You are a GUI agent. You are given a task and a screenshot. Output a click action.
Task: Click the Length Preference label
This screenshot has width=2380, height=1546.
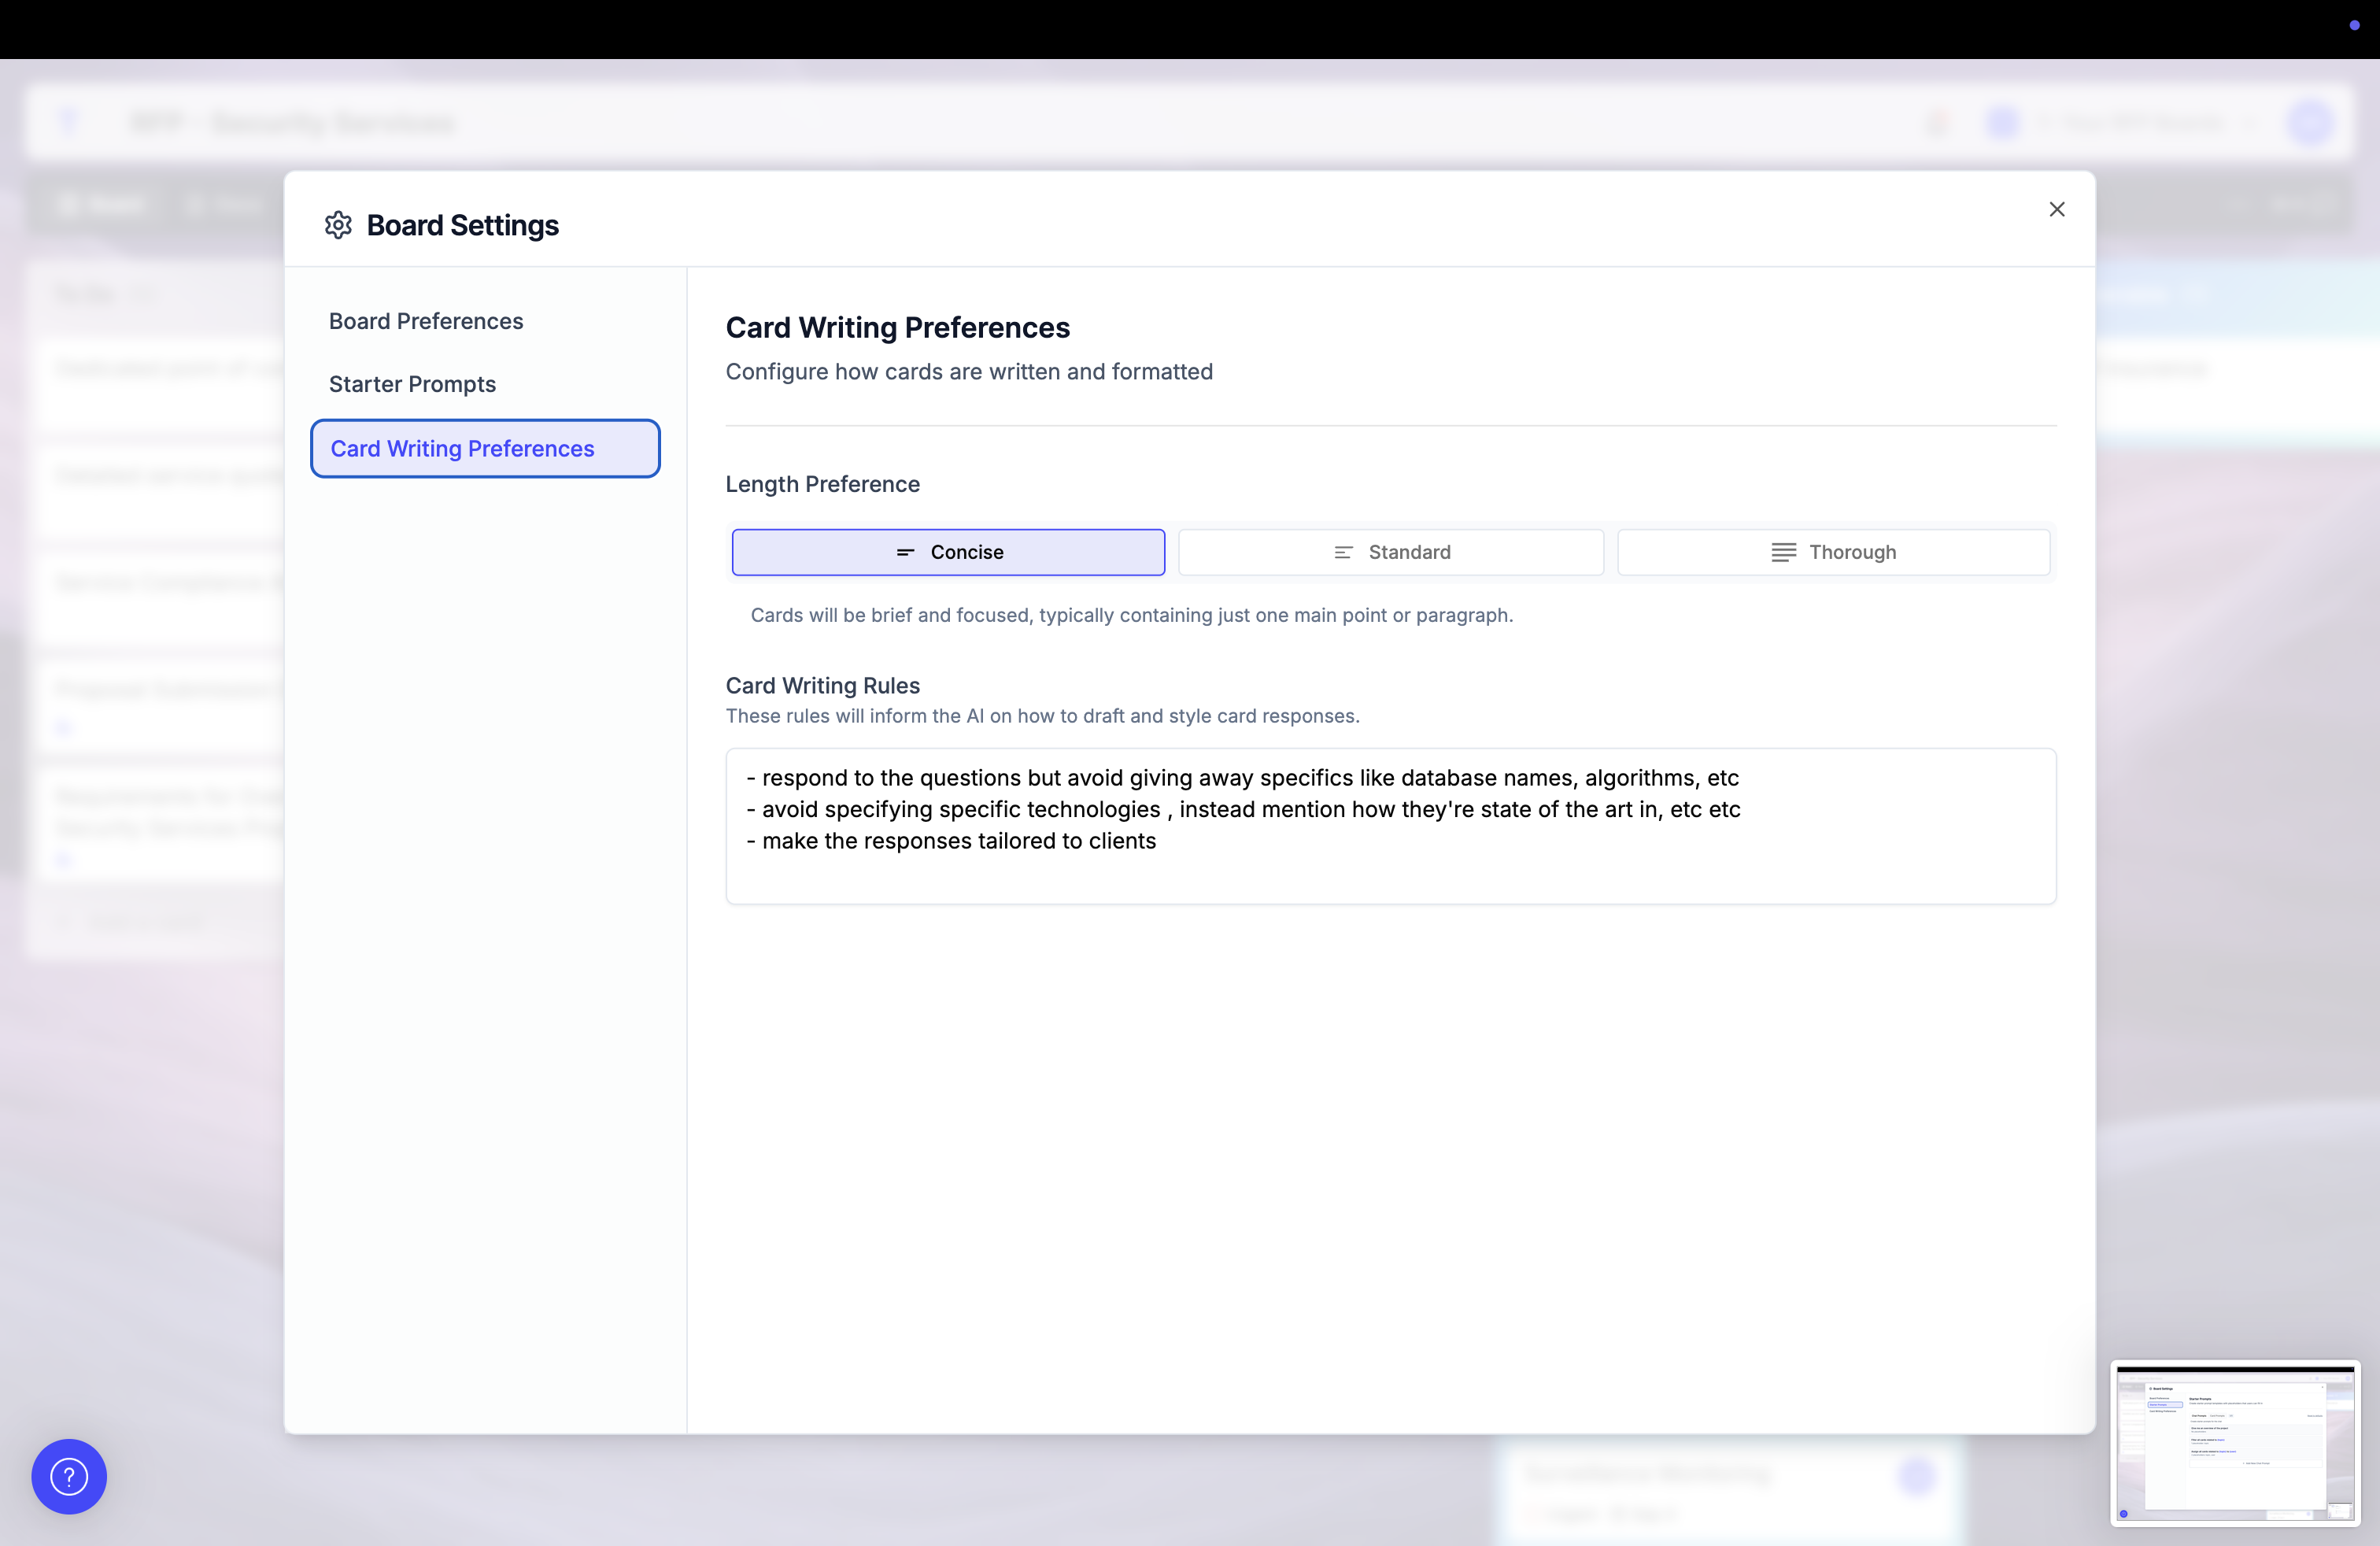coord(822,484)
